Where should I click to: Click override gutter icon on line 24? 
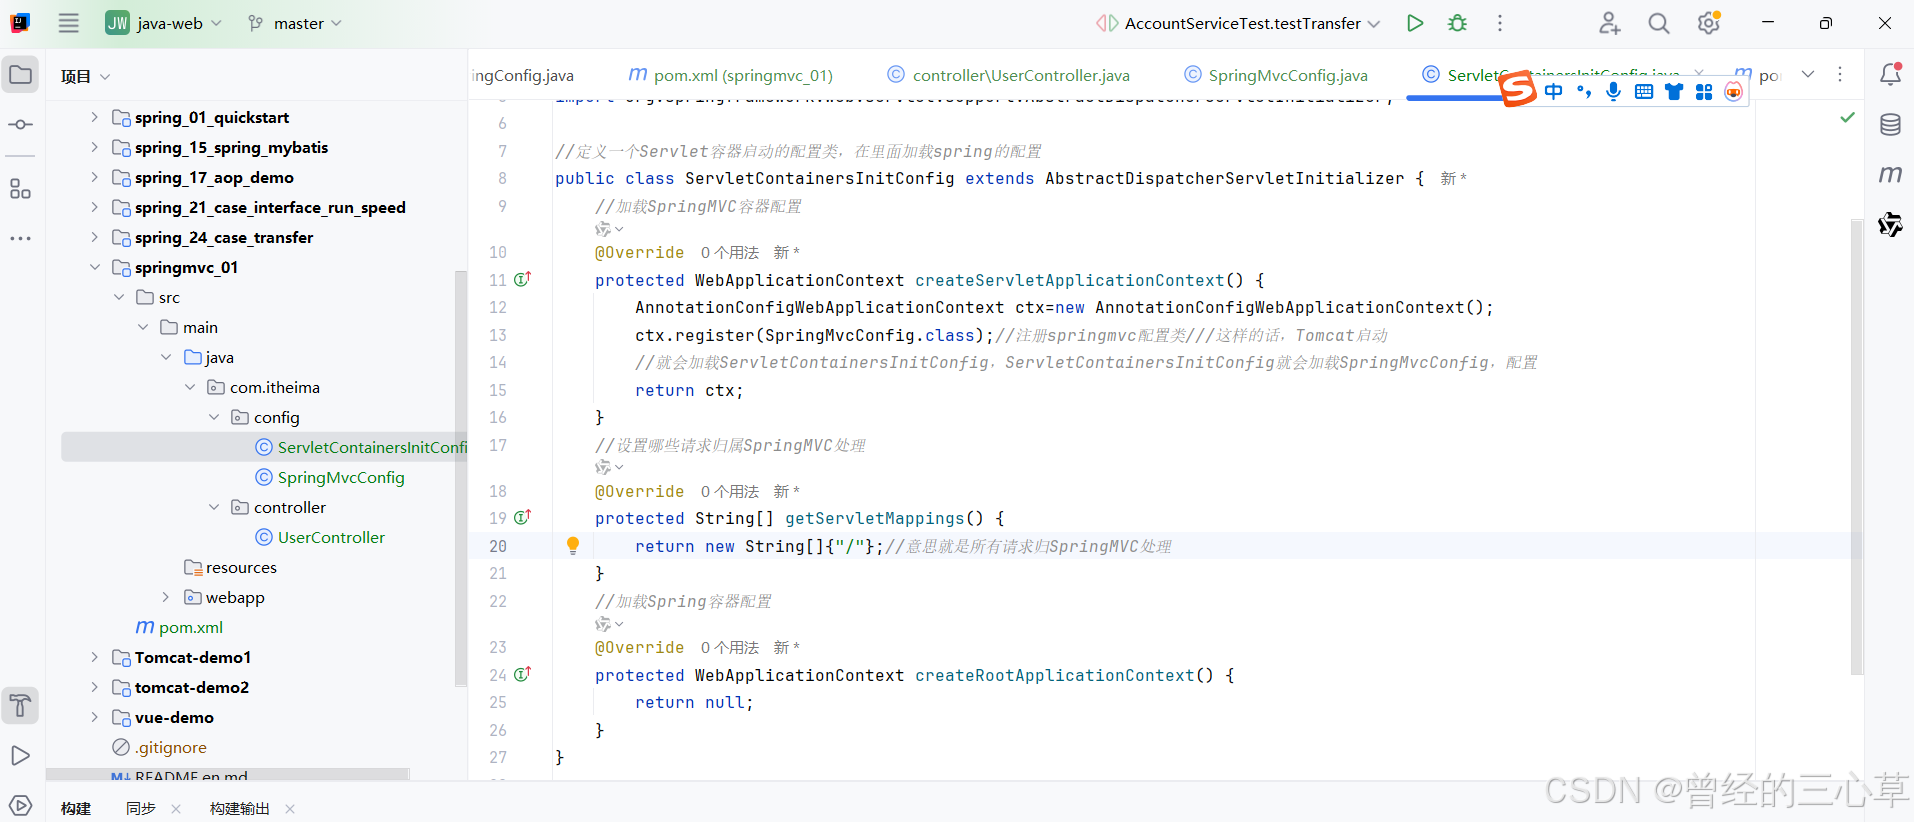pyautogui.click(x=522, y=674)
